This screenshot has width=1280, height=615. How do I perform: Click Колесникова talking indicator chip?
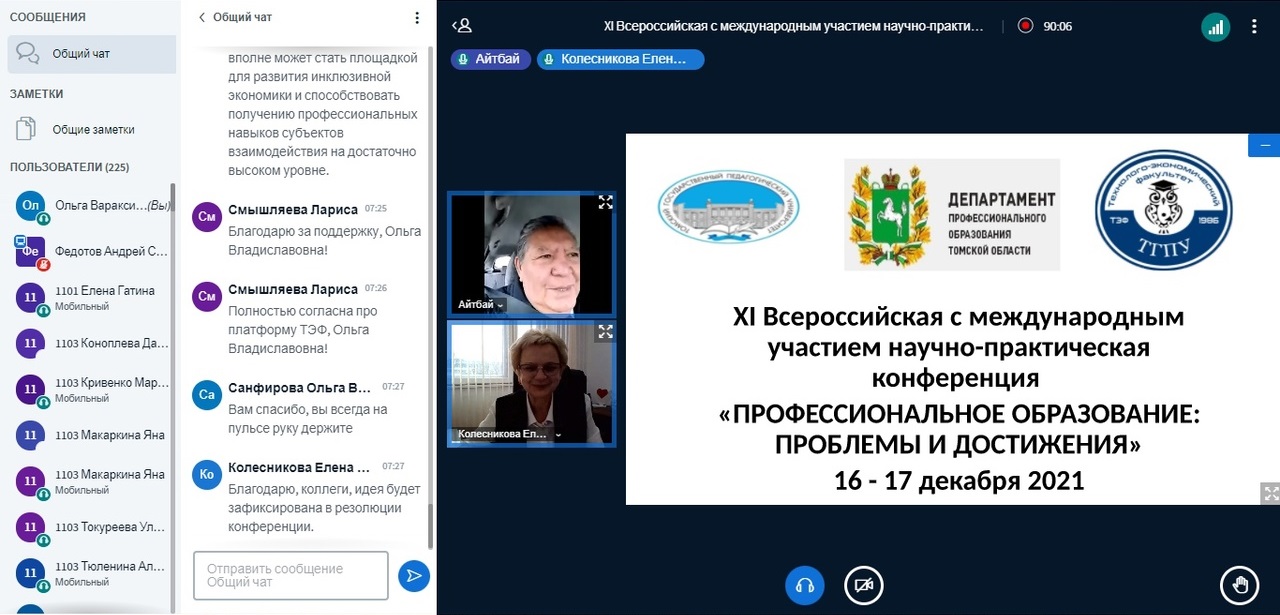[620, 59]
